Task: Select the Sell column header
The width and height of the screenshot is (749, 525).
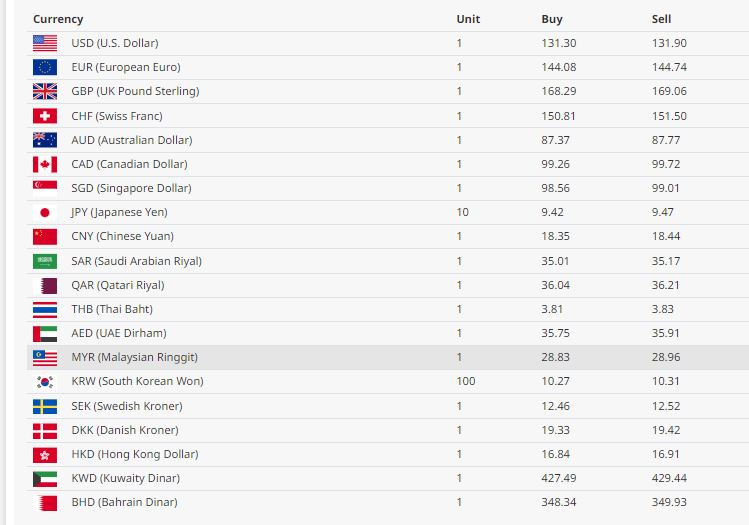Action: 661,19
